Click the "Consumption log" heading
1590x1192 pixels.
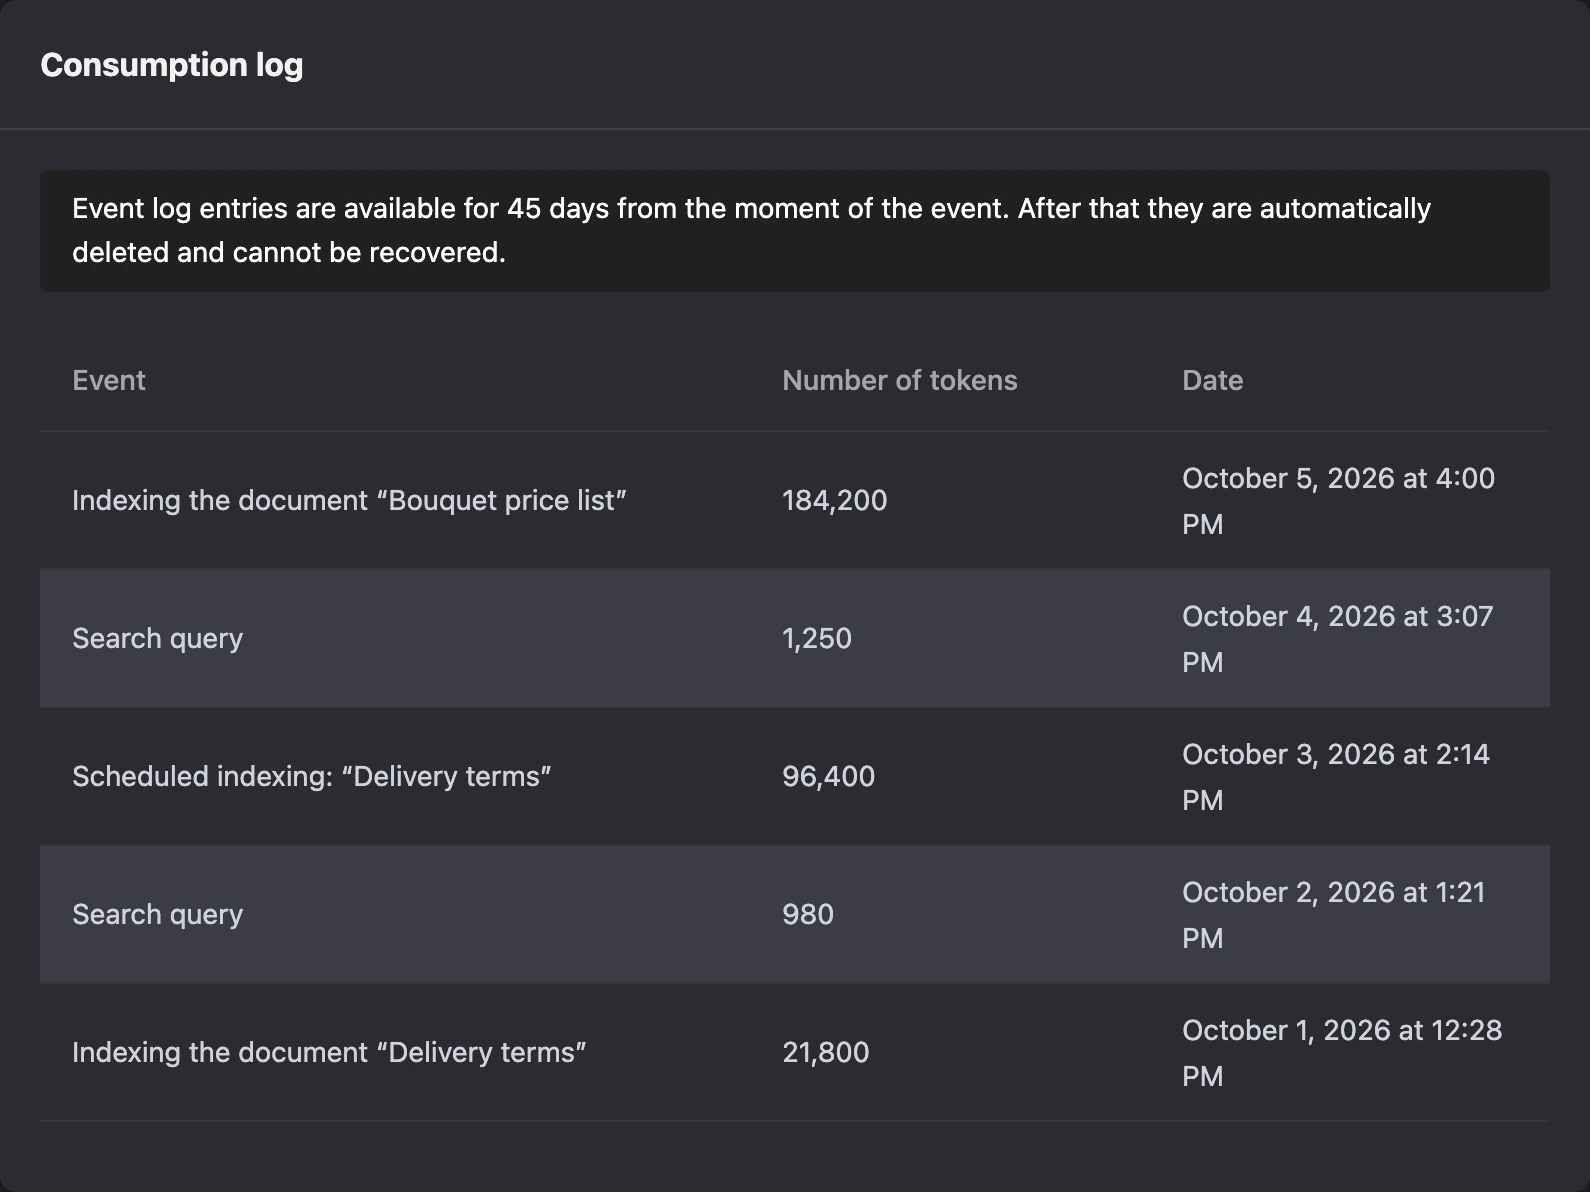click(171, 65)
